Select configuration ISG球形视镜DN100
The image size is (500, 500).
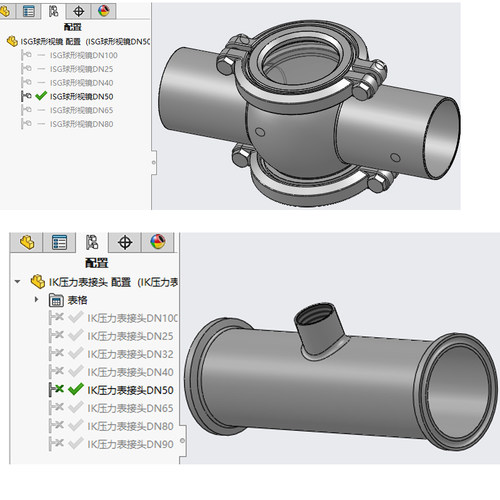tap(84, 55)
